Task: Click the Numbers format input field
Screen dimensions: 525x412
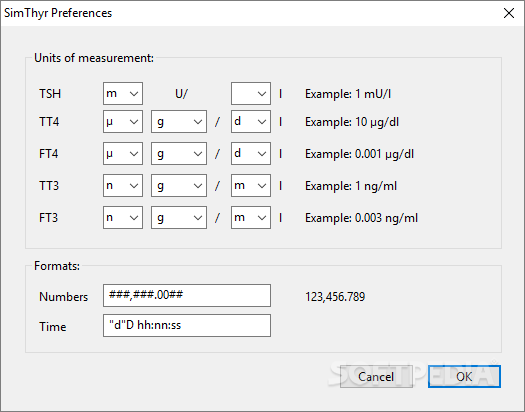Action: pyautogui.click(x=187, y=296)
